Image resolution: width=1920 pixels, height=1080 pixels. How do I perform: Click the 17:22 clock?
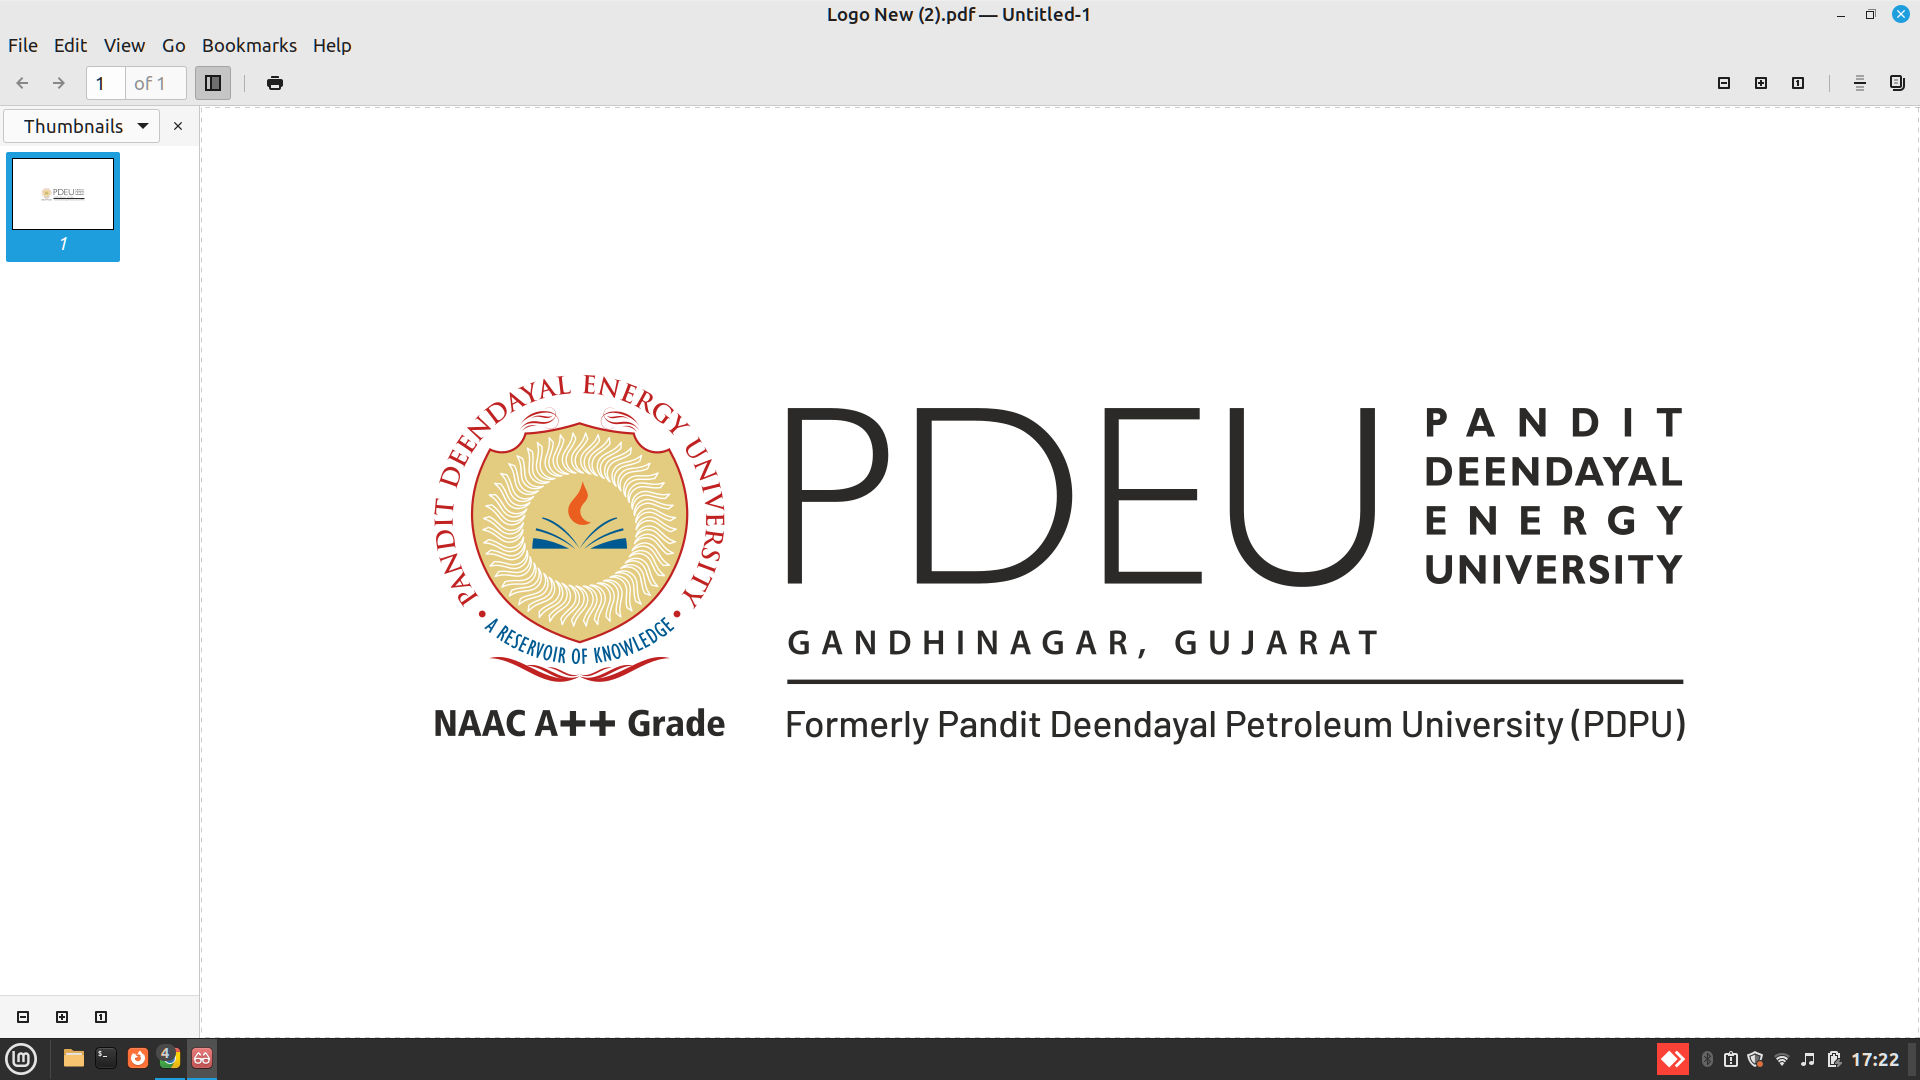[1875, 1059]
